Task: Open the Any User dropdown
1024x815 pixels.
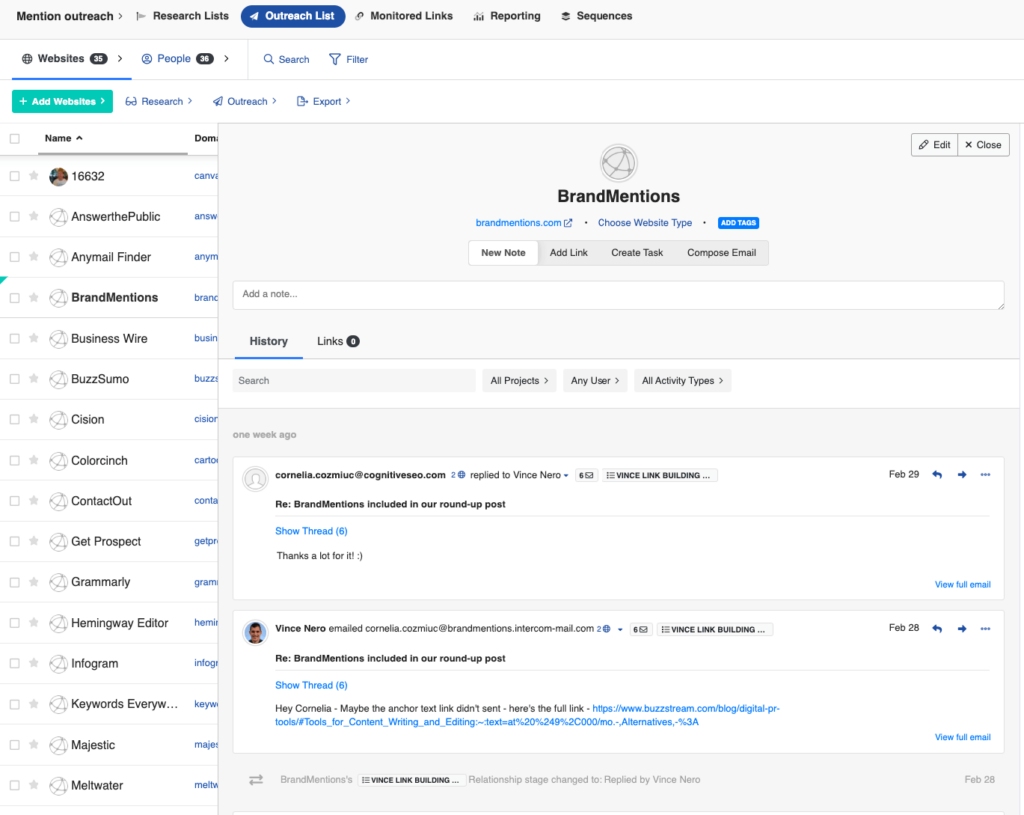Action: coord(594,380)
